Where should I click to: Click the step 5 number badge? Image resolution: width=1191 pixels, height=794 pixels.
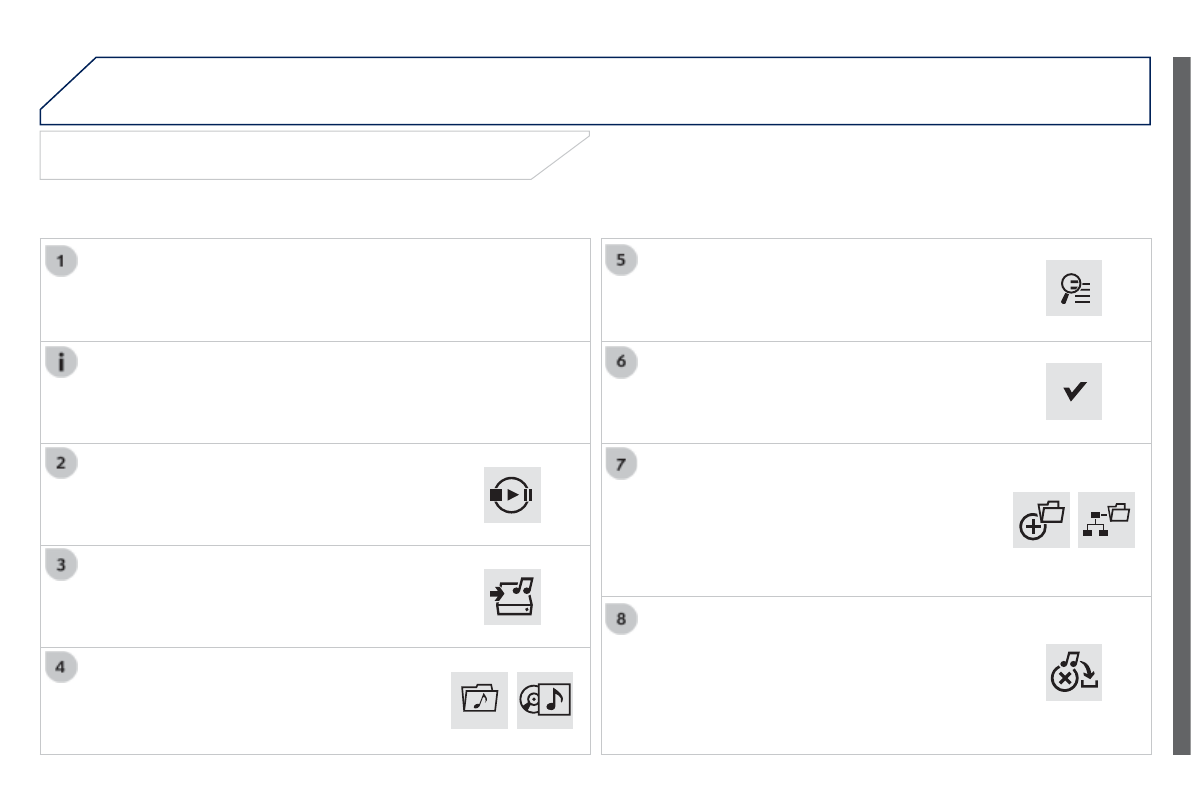pyautogui.click(x=621, y=261)
